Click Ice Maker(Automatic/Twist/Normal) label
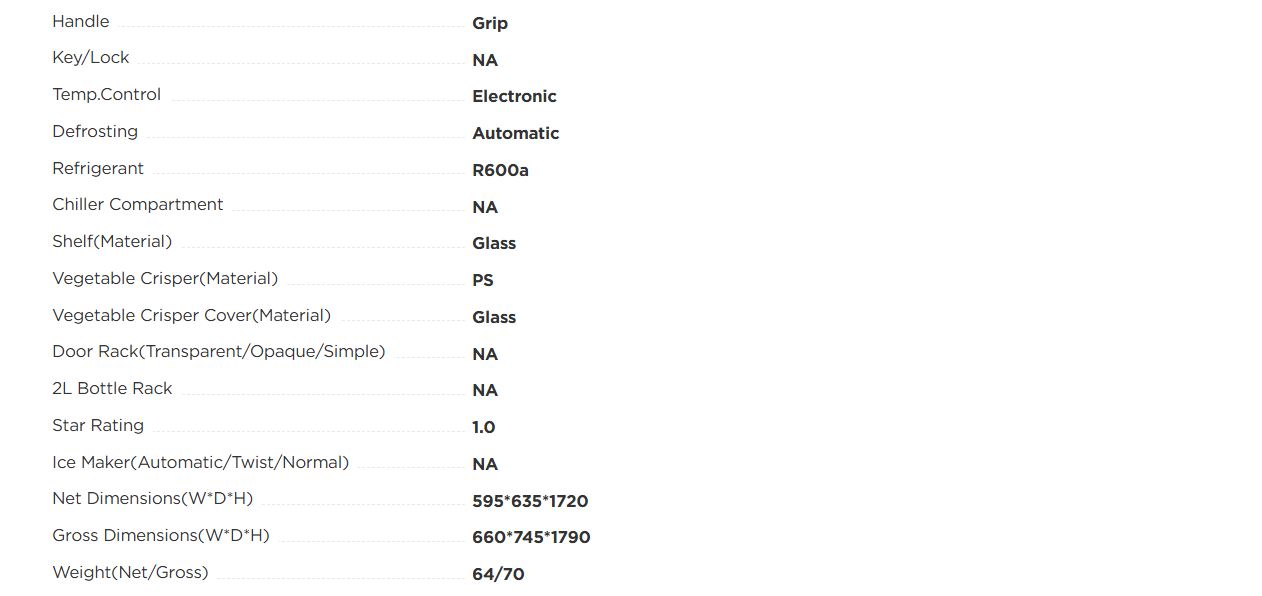The height and width of the screenshot is (596, 1262). (200, 462)
